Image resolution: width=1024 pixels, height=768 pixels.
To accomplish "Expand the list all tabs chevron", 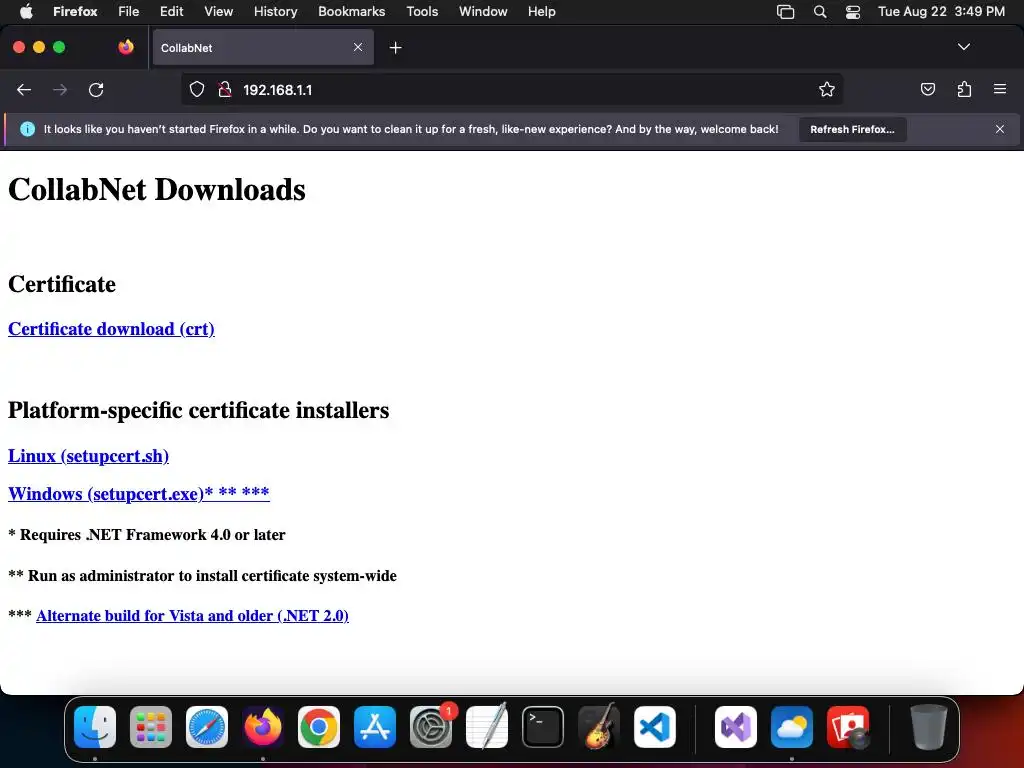I will pos(963,47).
